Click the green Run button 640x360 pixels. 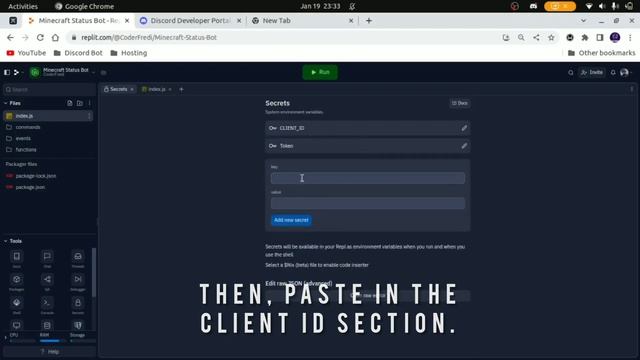coord(320,72)
